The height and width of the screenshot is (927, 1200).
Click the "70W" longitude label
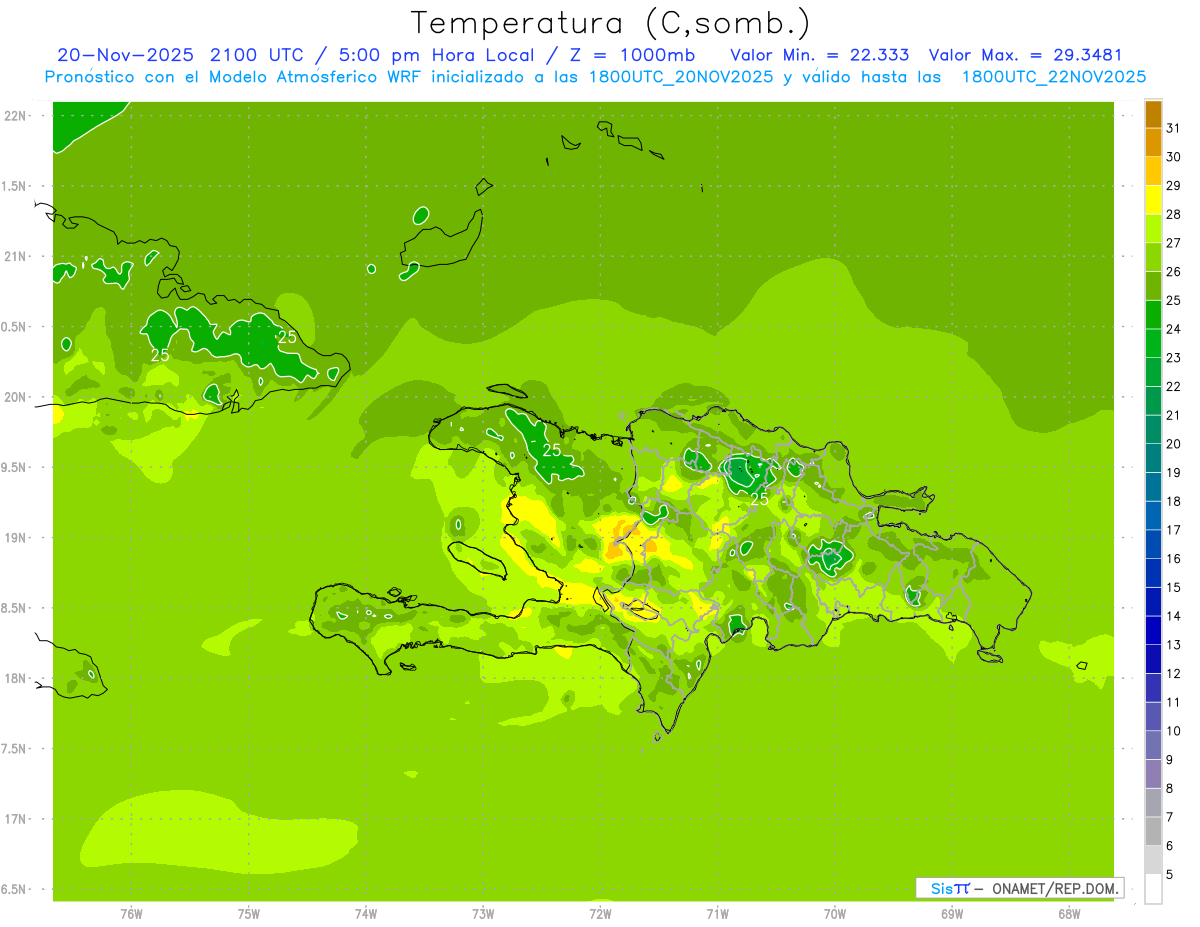tap(835, 914)
